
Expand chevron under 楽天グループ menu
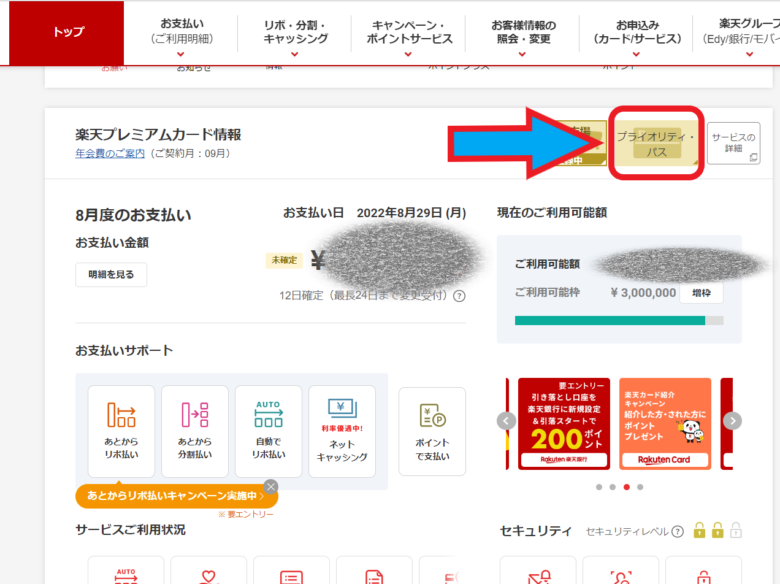(750, 54)
